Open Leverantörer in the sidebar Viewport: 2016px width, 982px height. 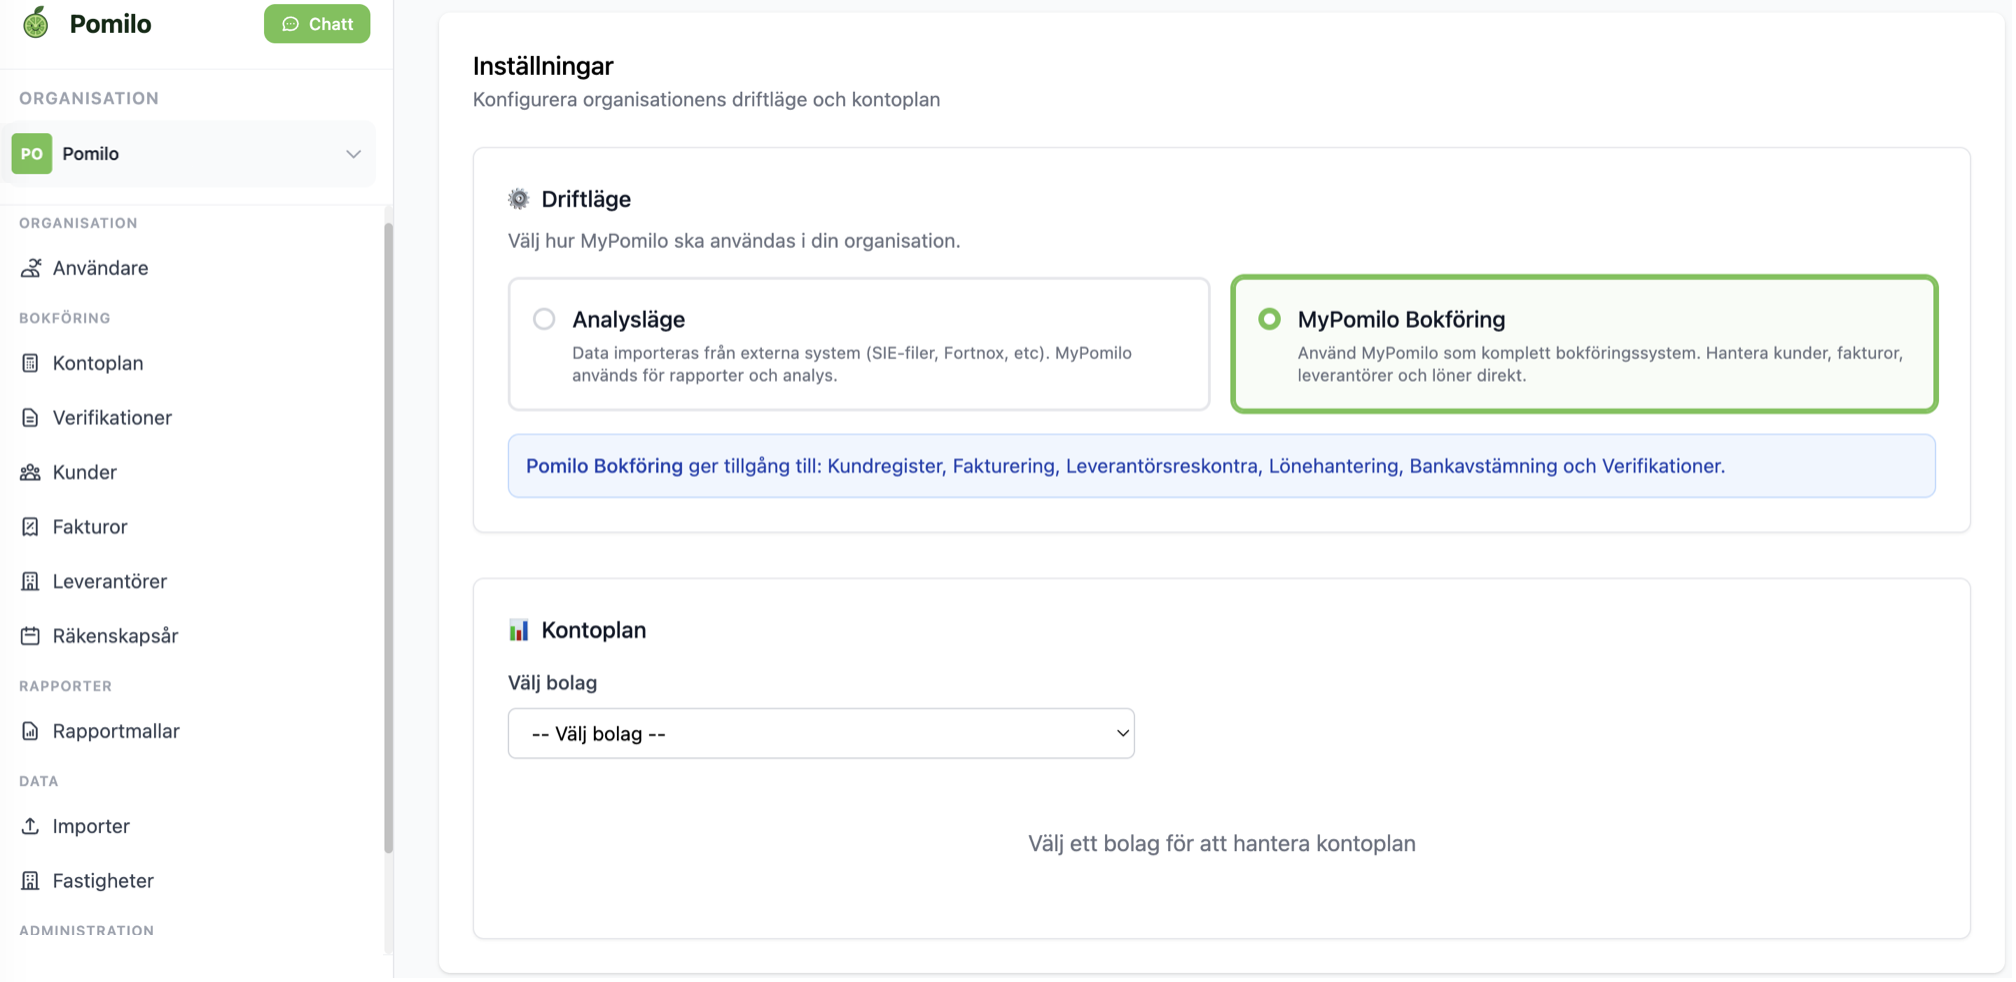(x=110, y=581)
